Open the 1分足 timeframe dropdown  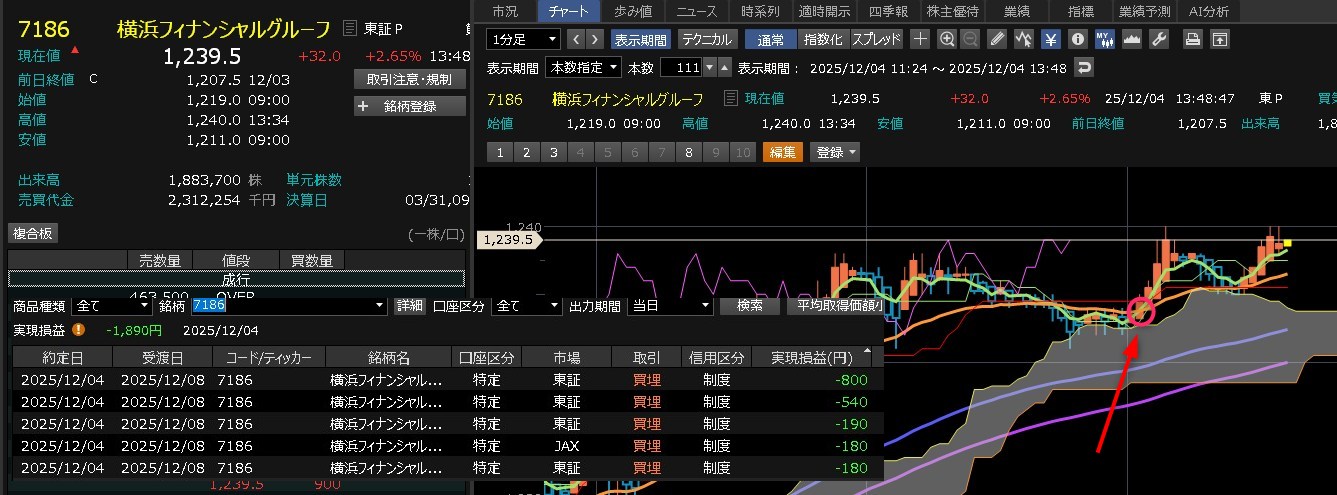524,39
